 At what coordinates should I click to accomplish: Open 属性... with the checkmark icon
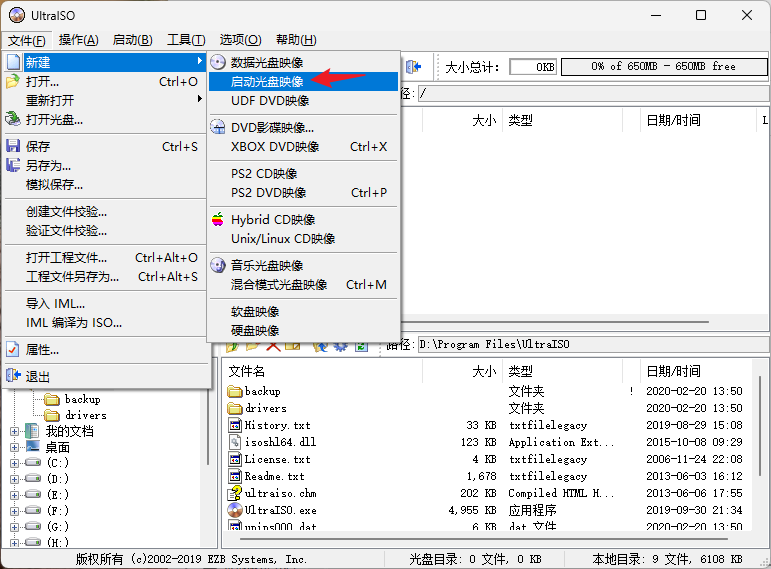pyautogui.click(x=105, y=350)
